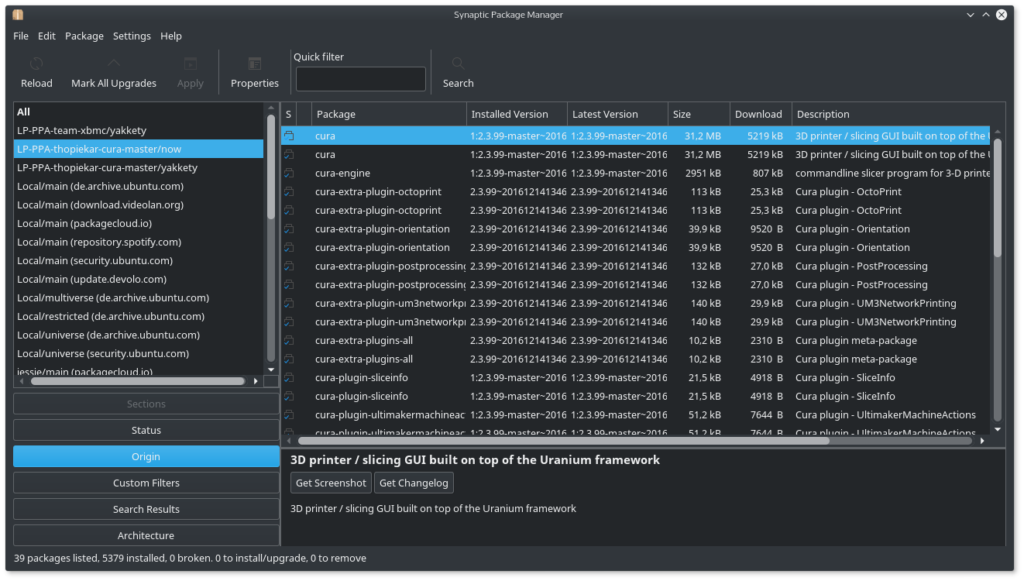The height and width of the screenshot is (581, 1024).
Task: Click the Mark All Upgrades icon
Action: coord(114,64)
